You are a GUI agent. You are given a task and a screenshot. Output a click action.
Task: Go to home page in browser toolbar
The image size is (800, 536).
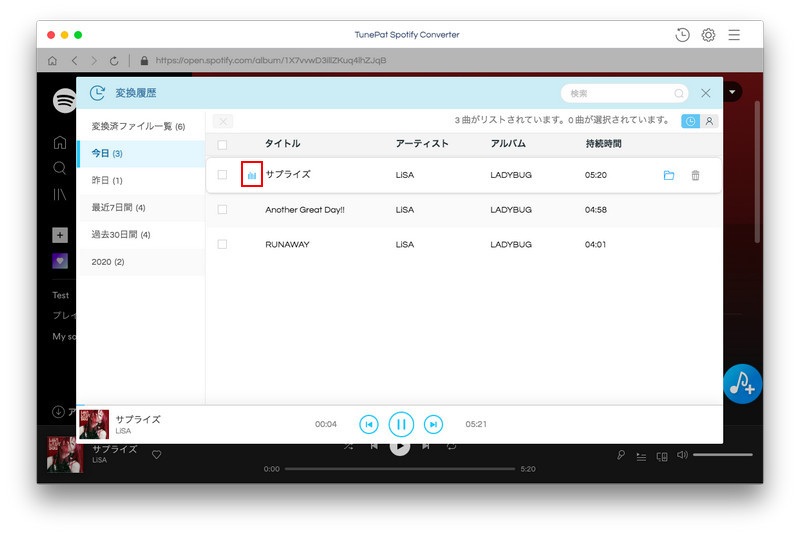pyautogui.click(x=52, y=61)
